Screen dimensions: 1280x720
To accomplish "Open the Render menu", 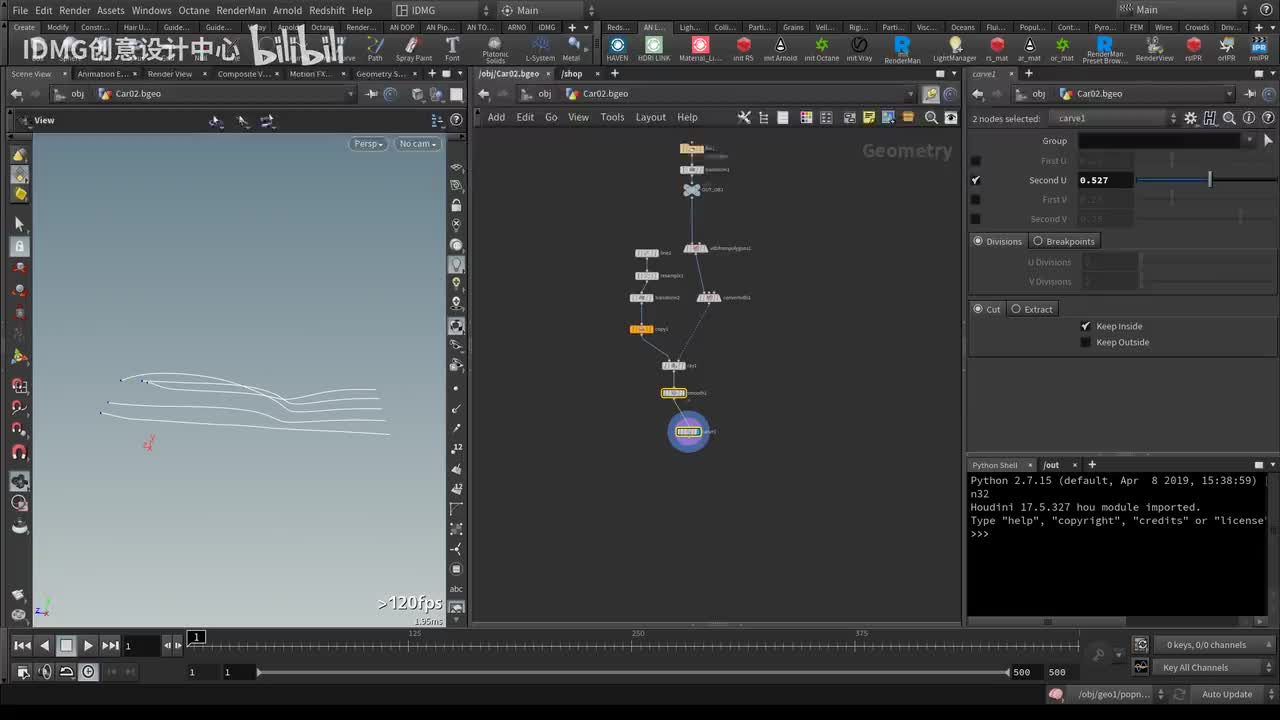I will [x=75, y=10].
